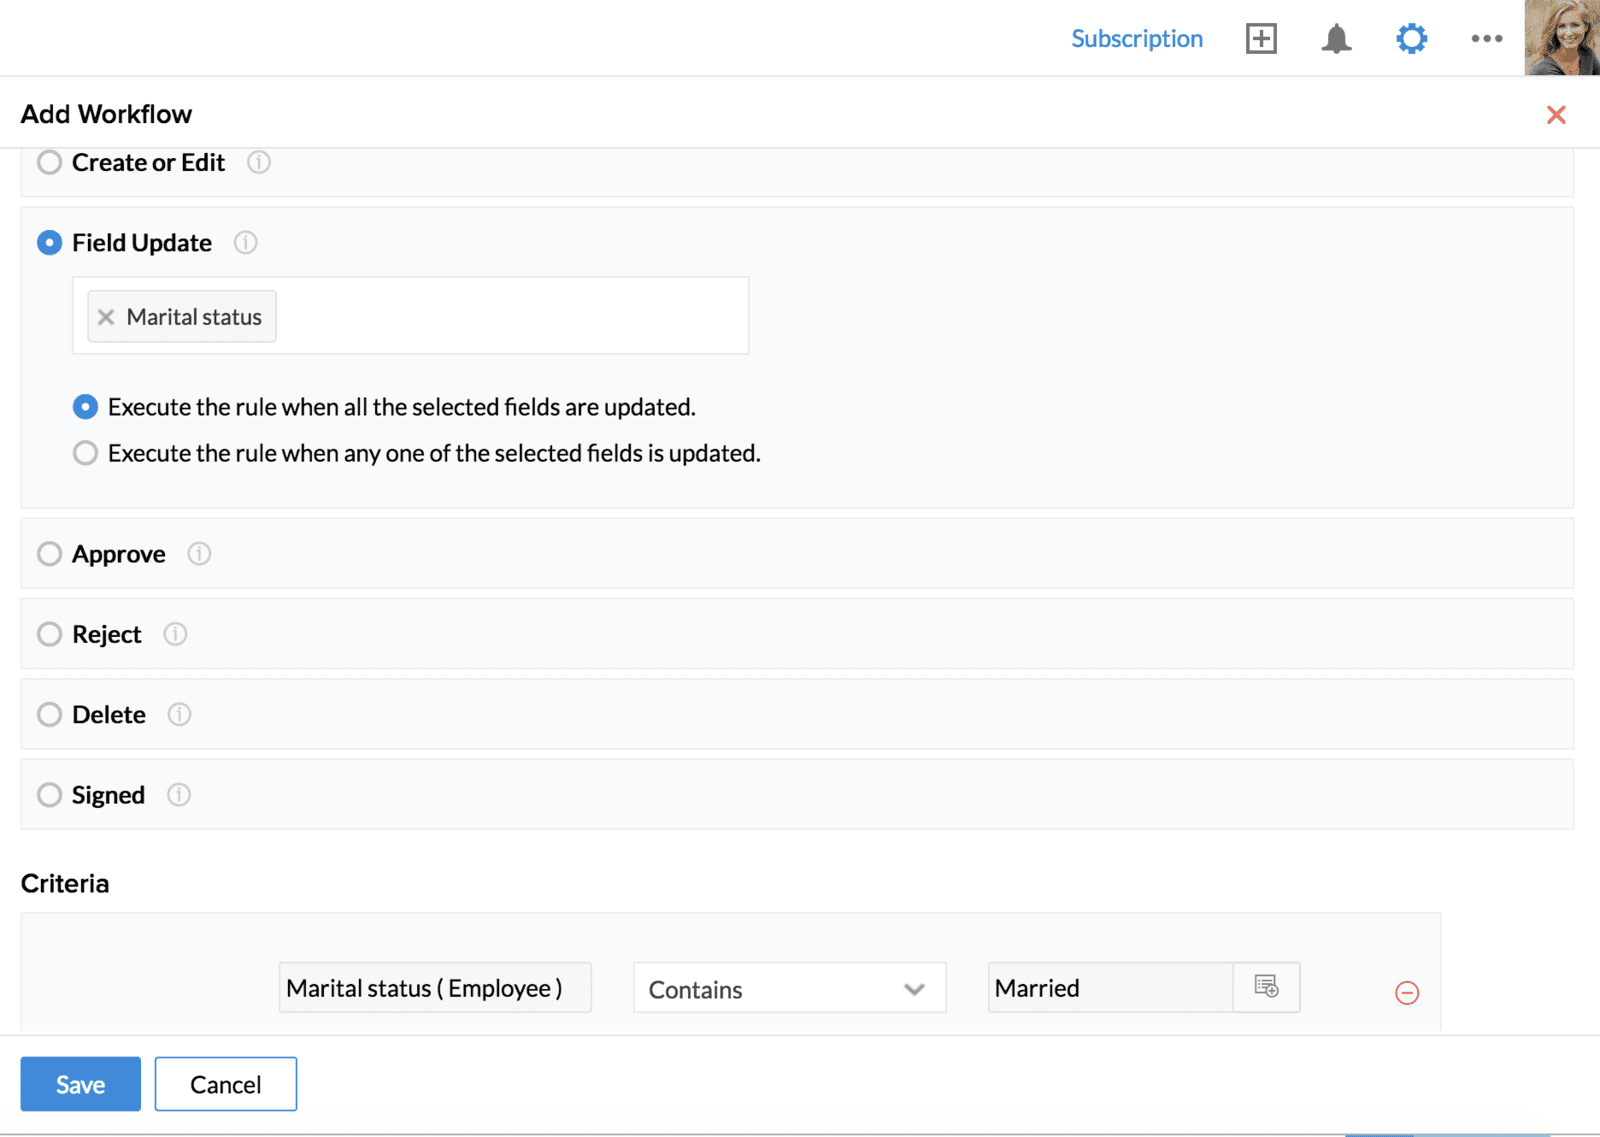Open the notifications bell
The height and width of the screenshot is (1137, 1600).
click(1336, 39)
